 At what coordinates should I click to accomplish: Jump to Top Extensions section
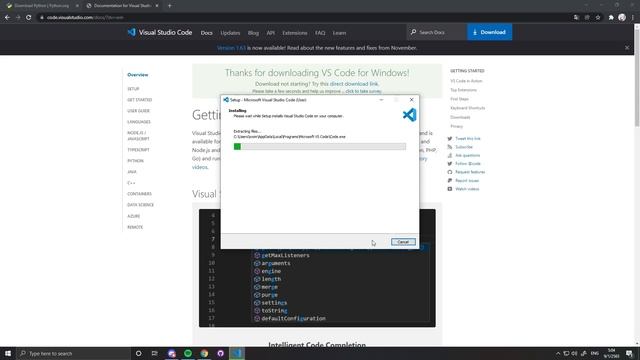point(463,90)
